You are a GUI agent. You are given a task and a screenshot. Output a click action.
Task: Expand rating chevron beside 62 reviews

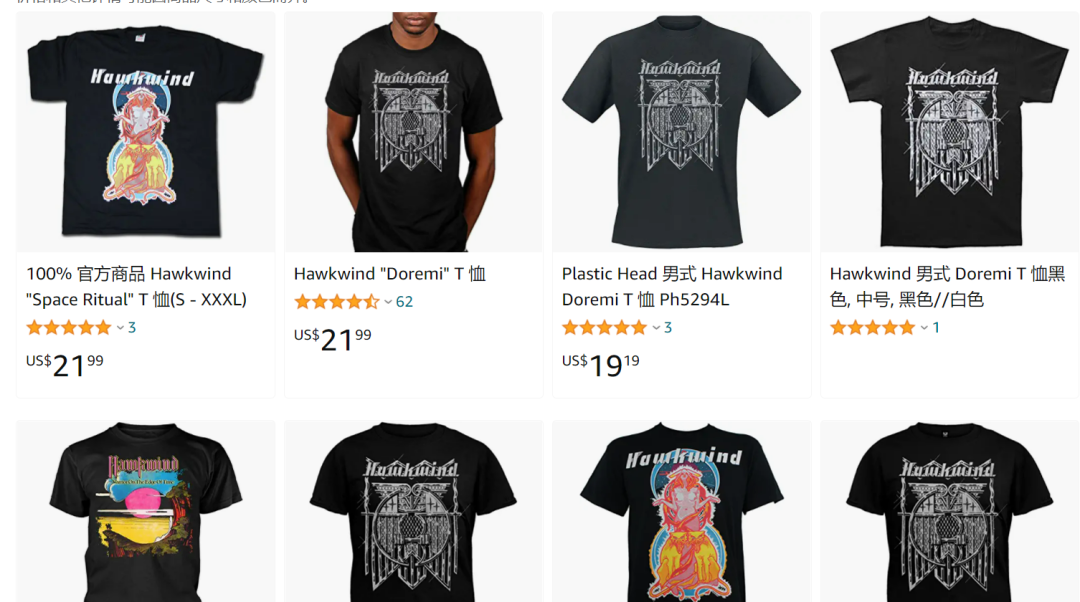388,302
